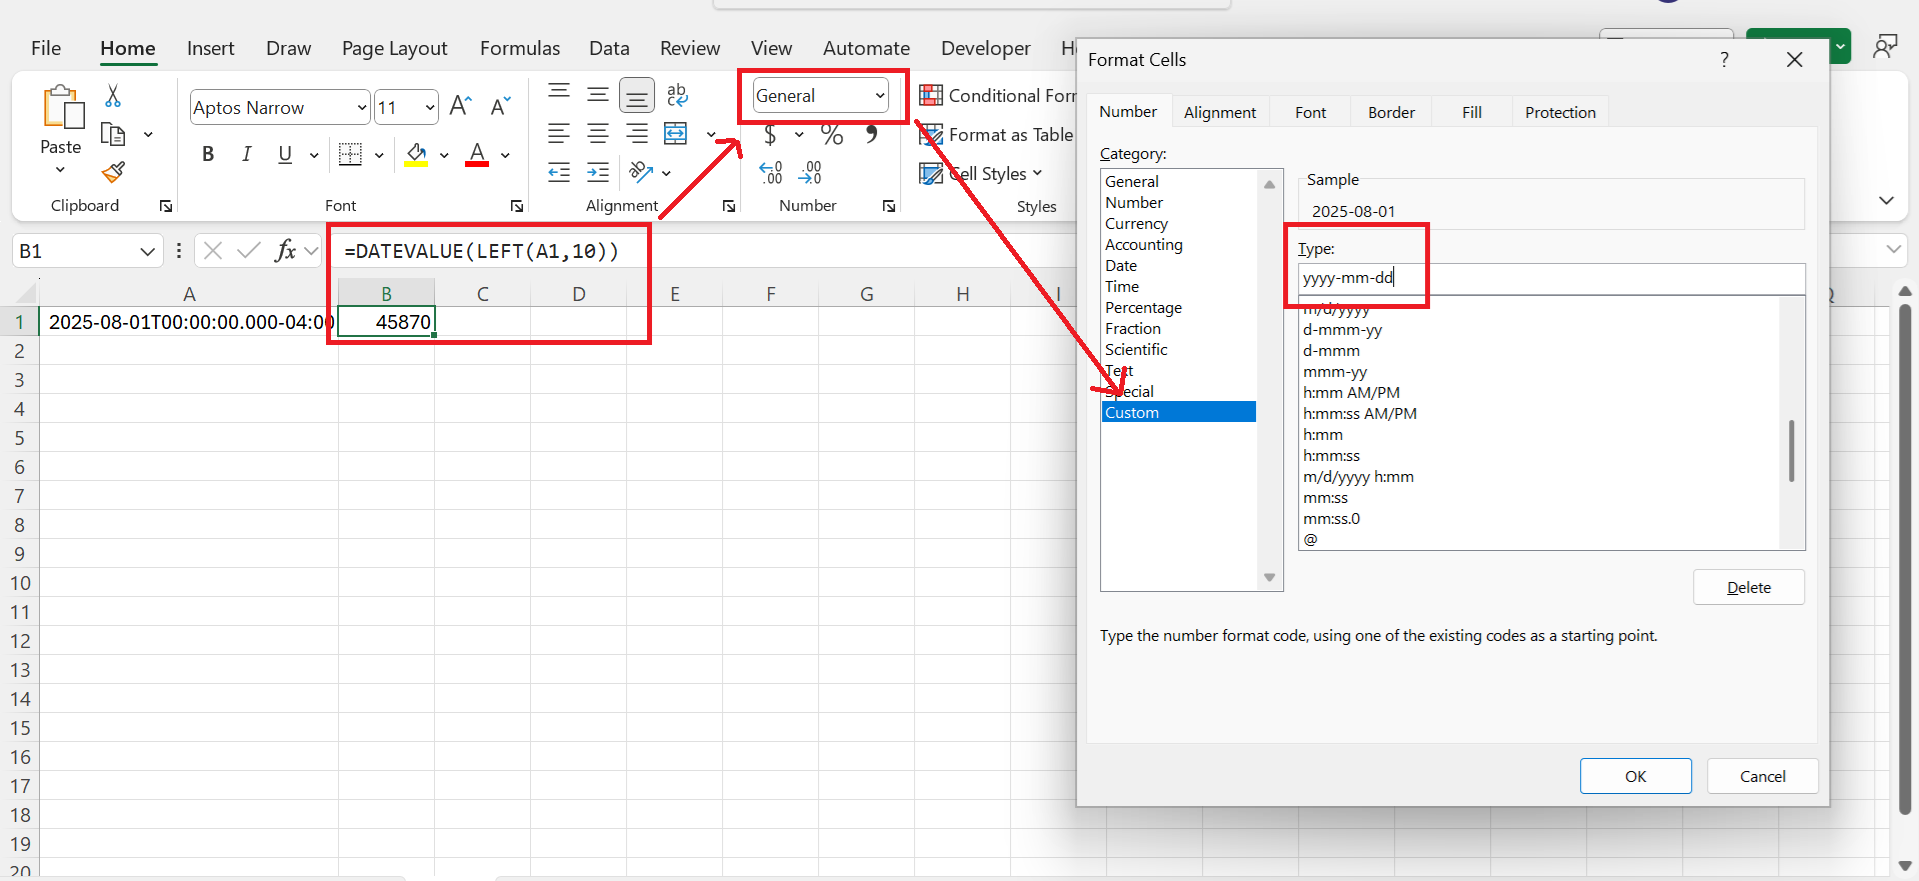Open Format as Table gallery
This screenshot has width=1919, height=881.
pos(996,134)
